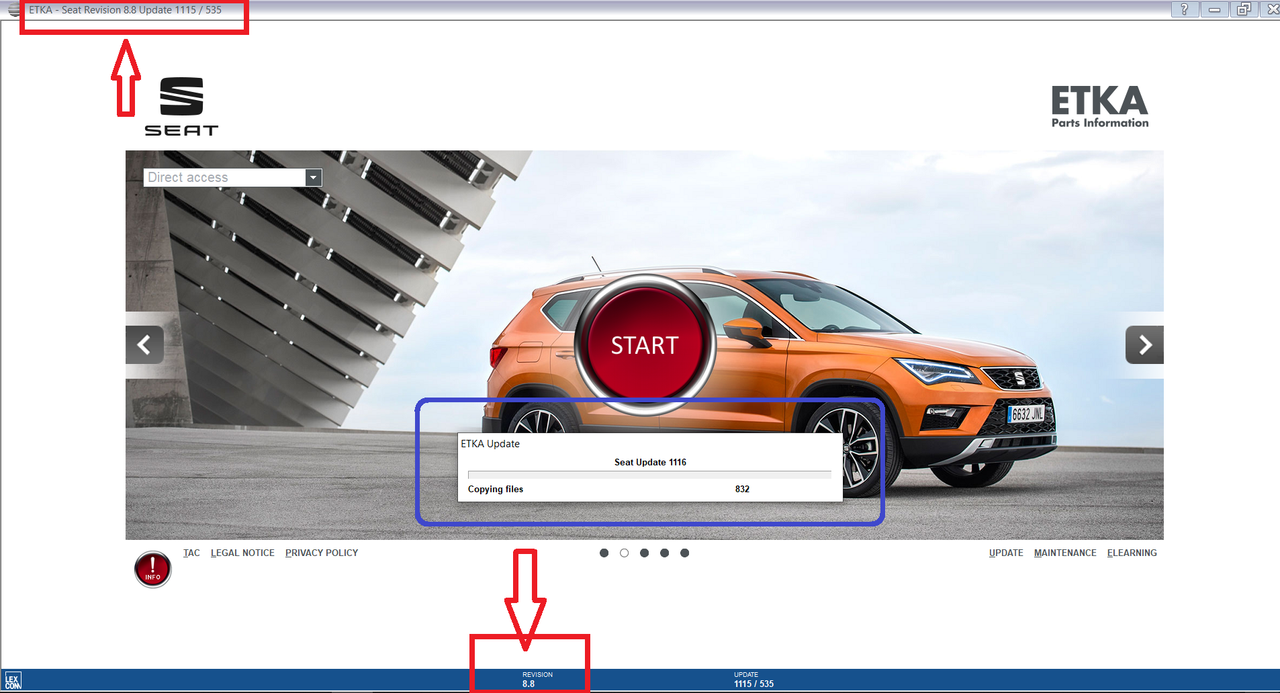
Task: Open the TAC link
Action: pos(192,553)
